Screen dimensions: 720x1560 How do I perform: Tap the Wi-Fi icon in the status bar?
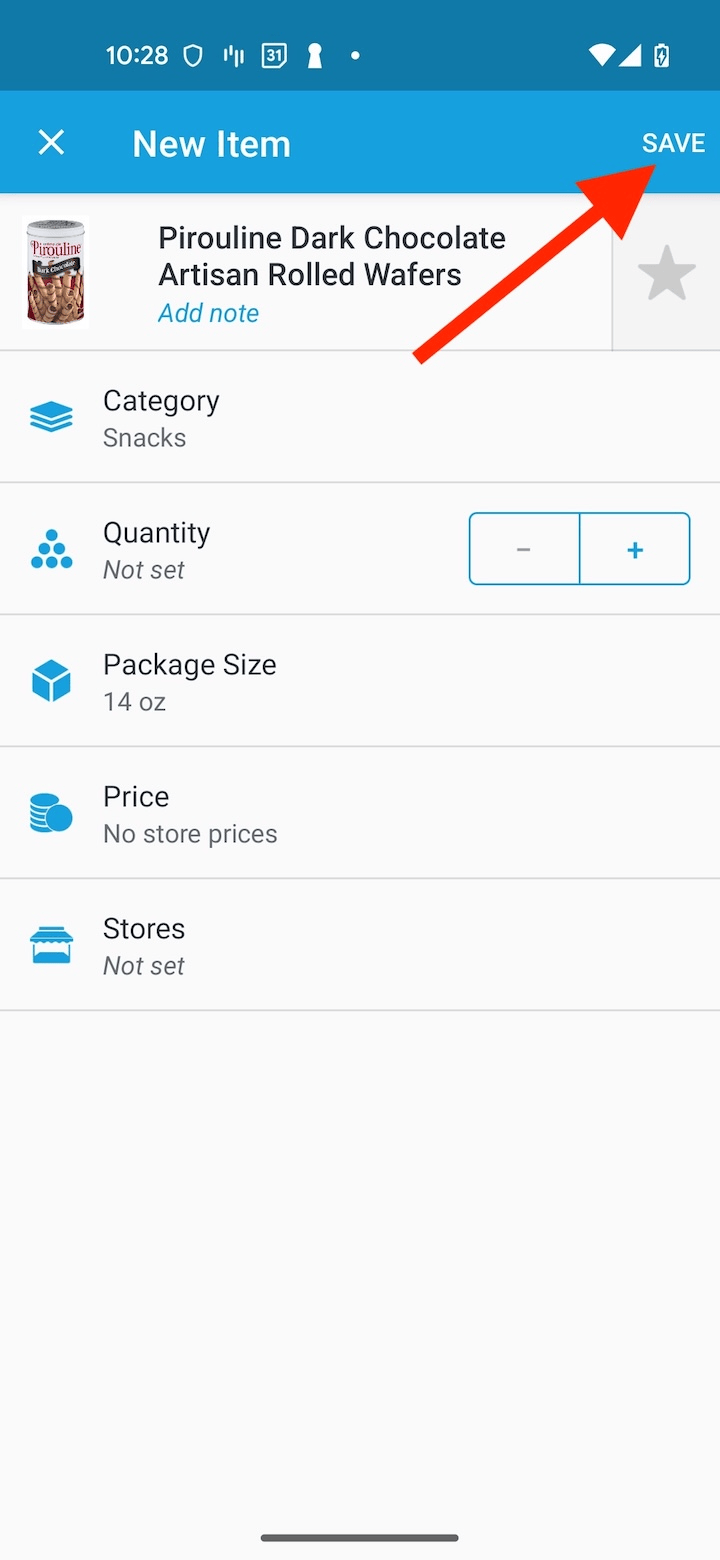(601, 56)
